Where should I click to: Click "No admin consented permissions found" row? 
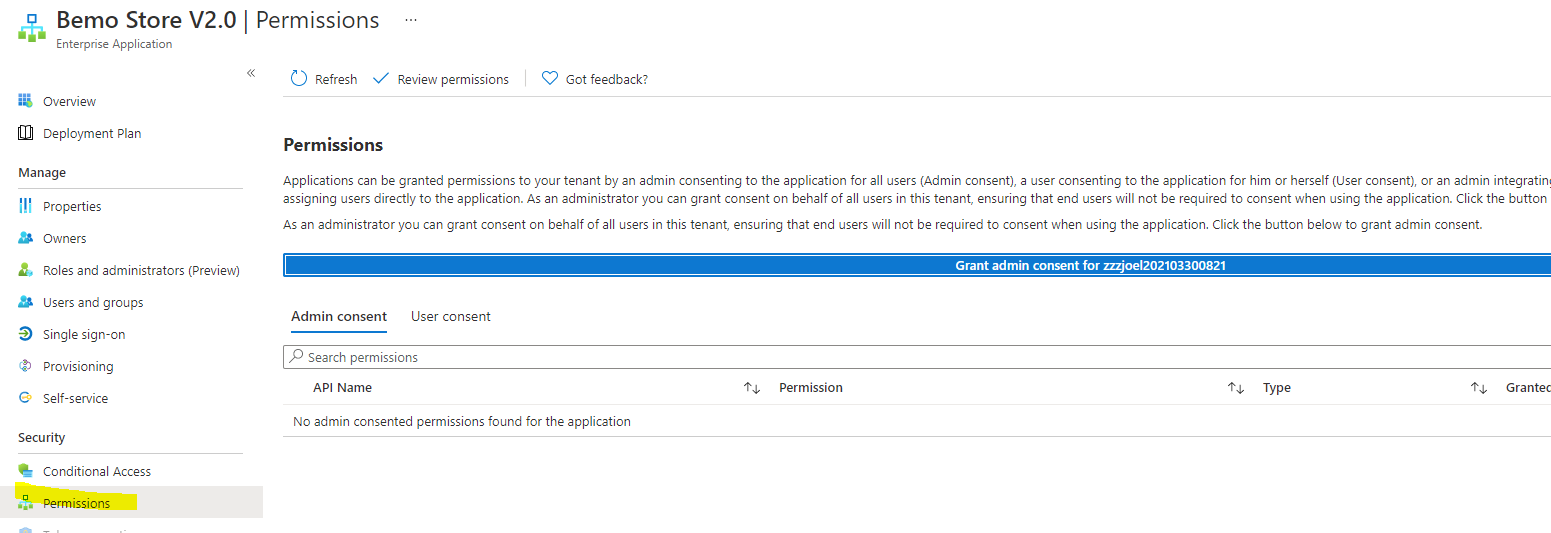pyautogui.click(x=917, y=421)
